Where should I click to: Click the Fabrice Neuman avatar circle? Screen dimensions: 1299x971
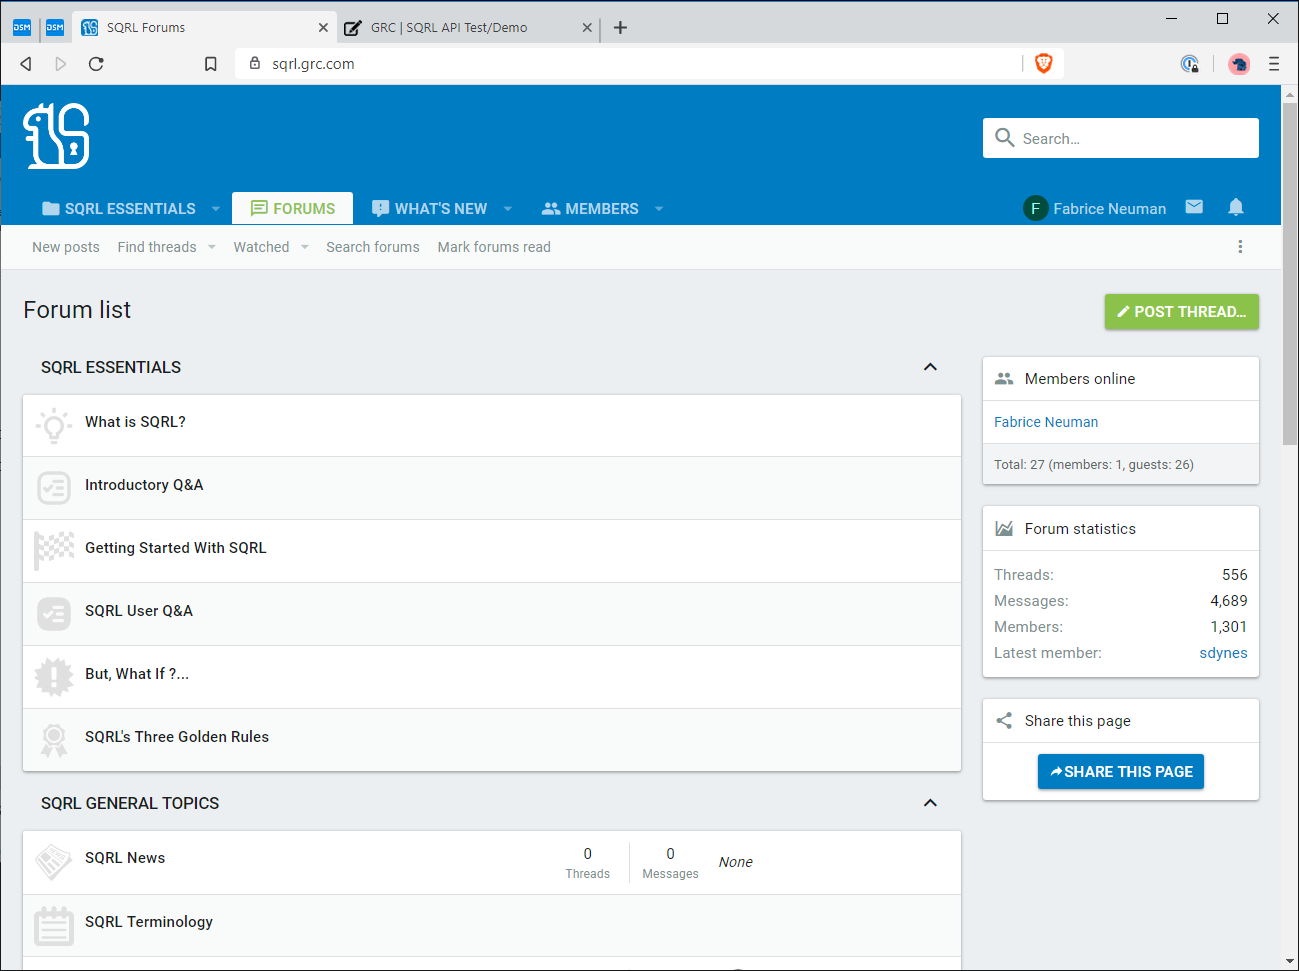tap(1035, 208)
